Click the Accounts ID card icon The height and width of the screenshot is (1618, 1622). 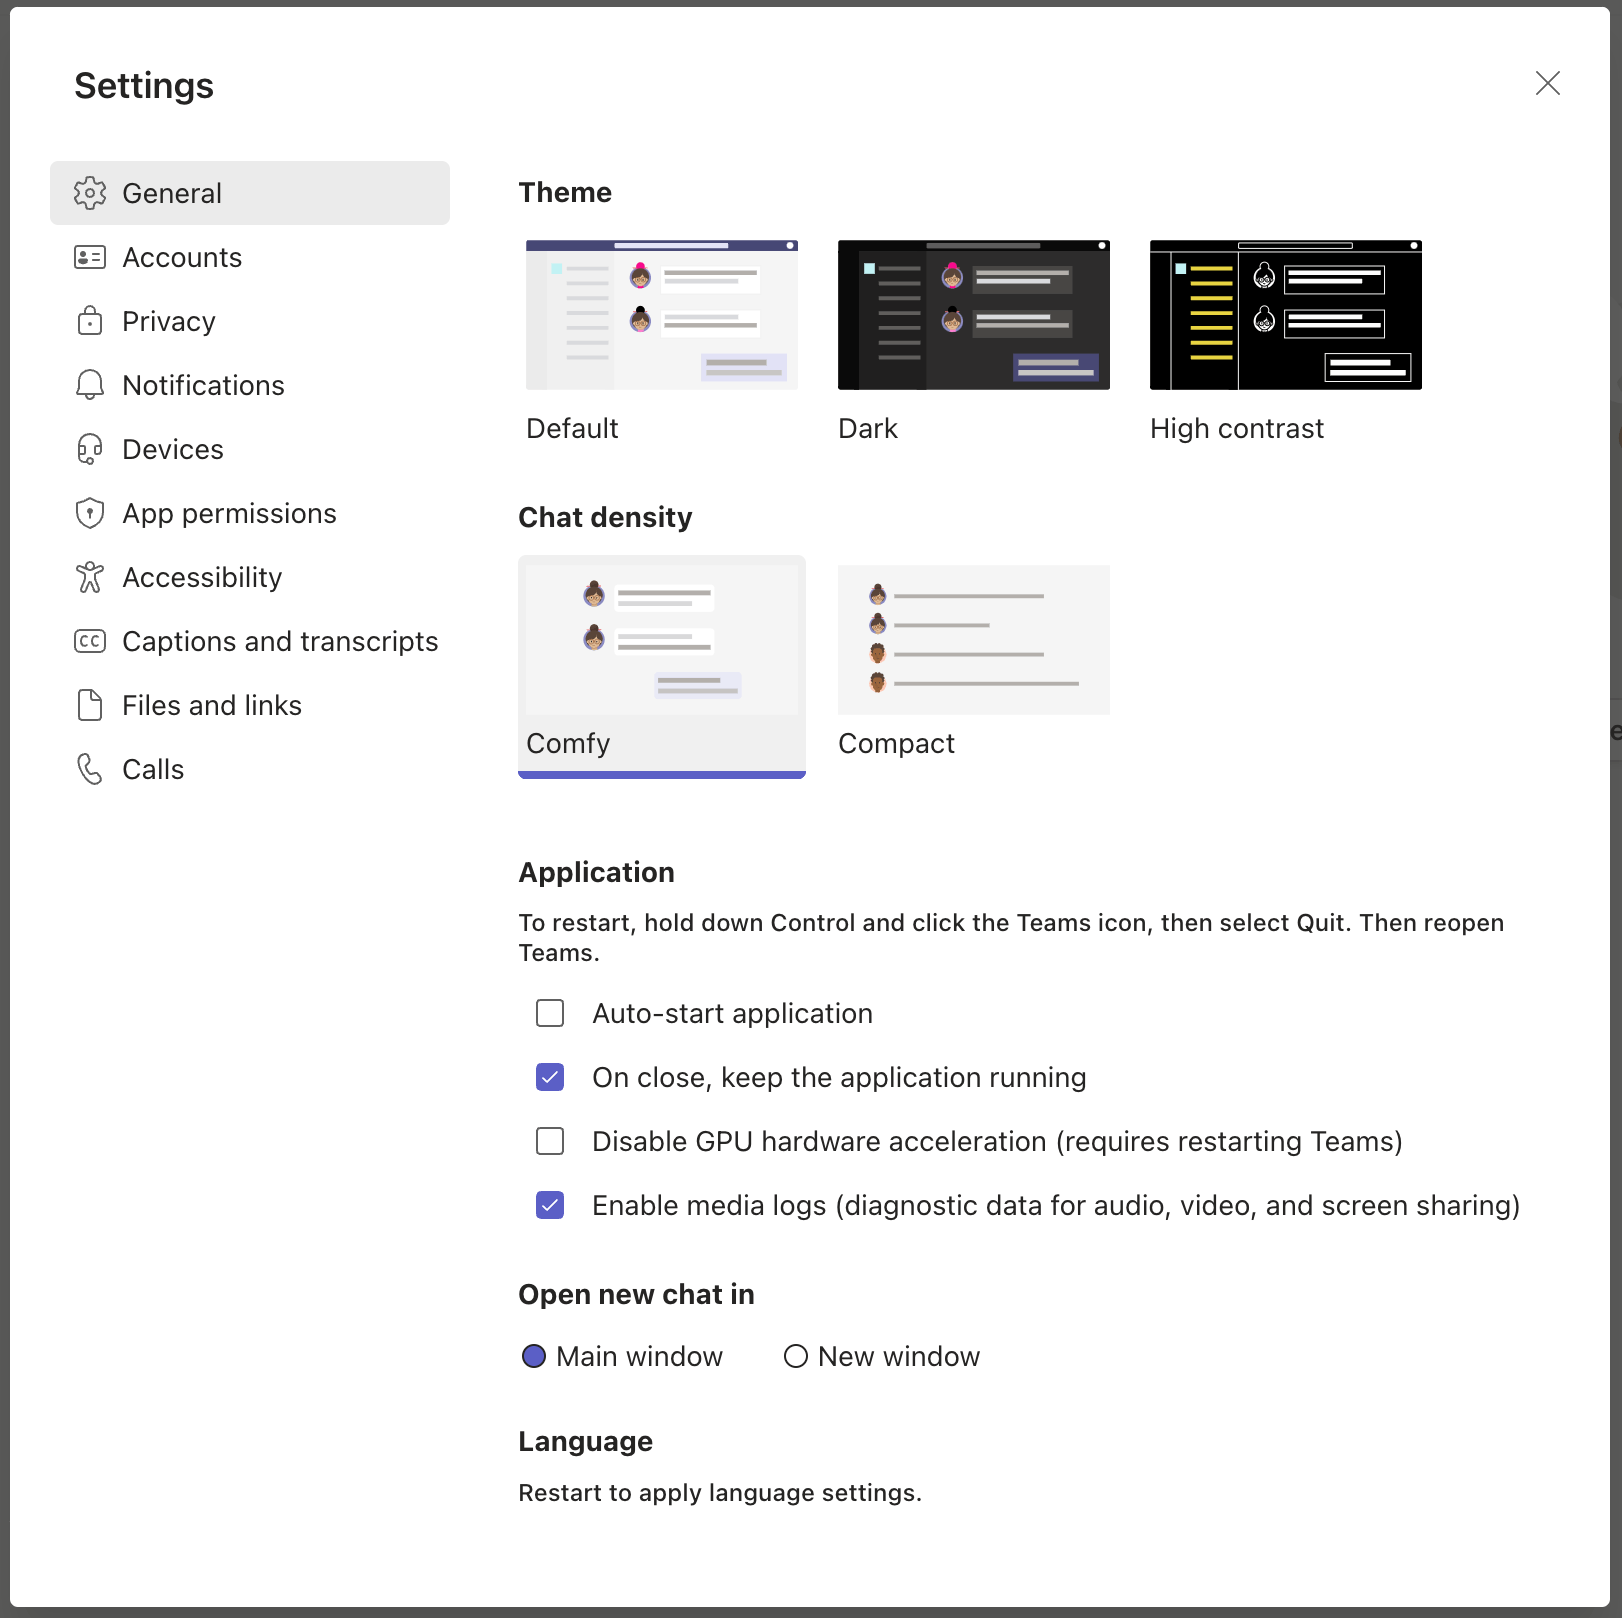pyautogui.click(x=90, y=258)
